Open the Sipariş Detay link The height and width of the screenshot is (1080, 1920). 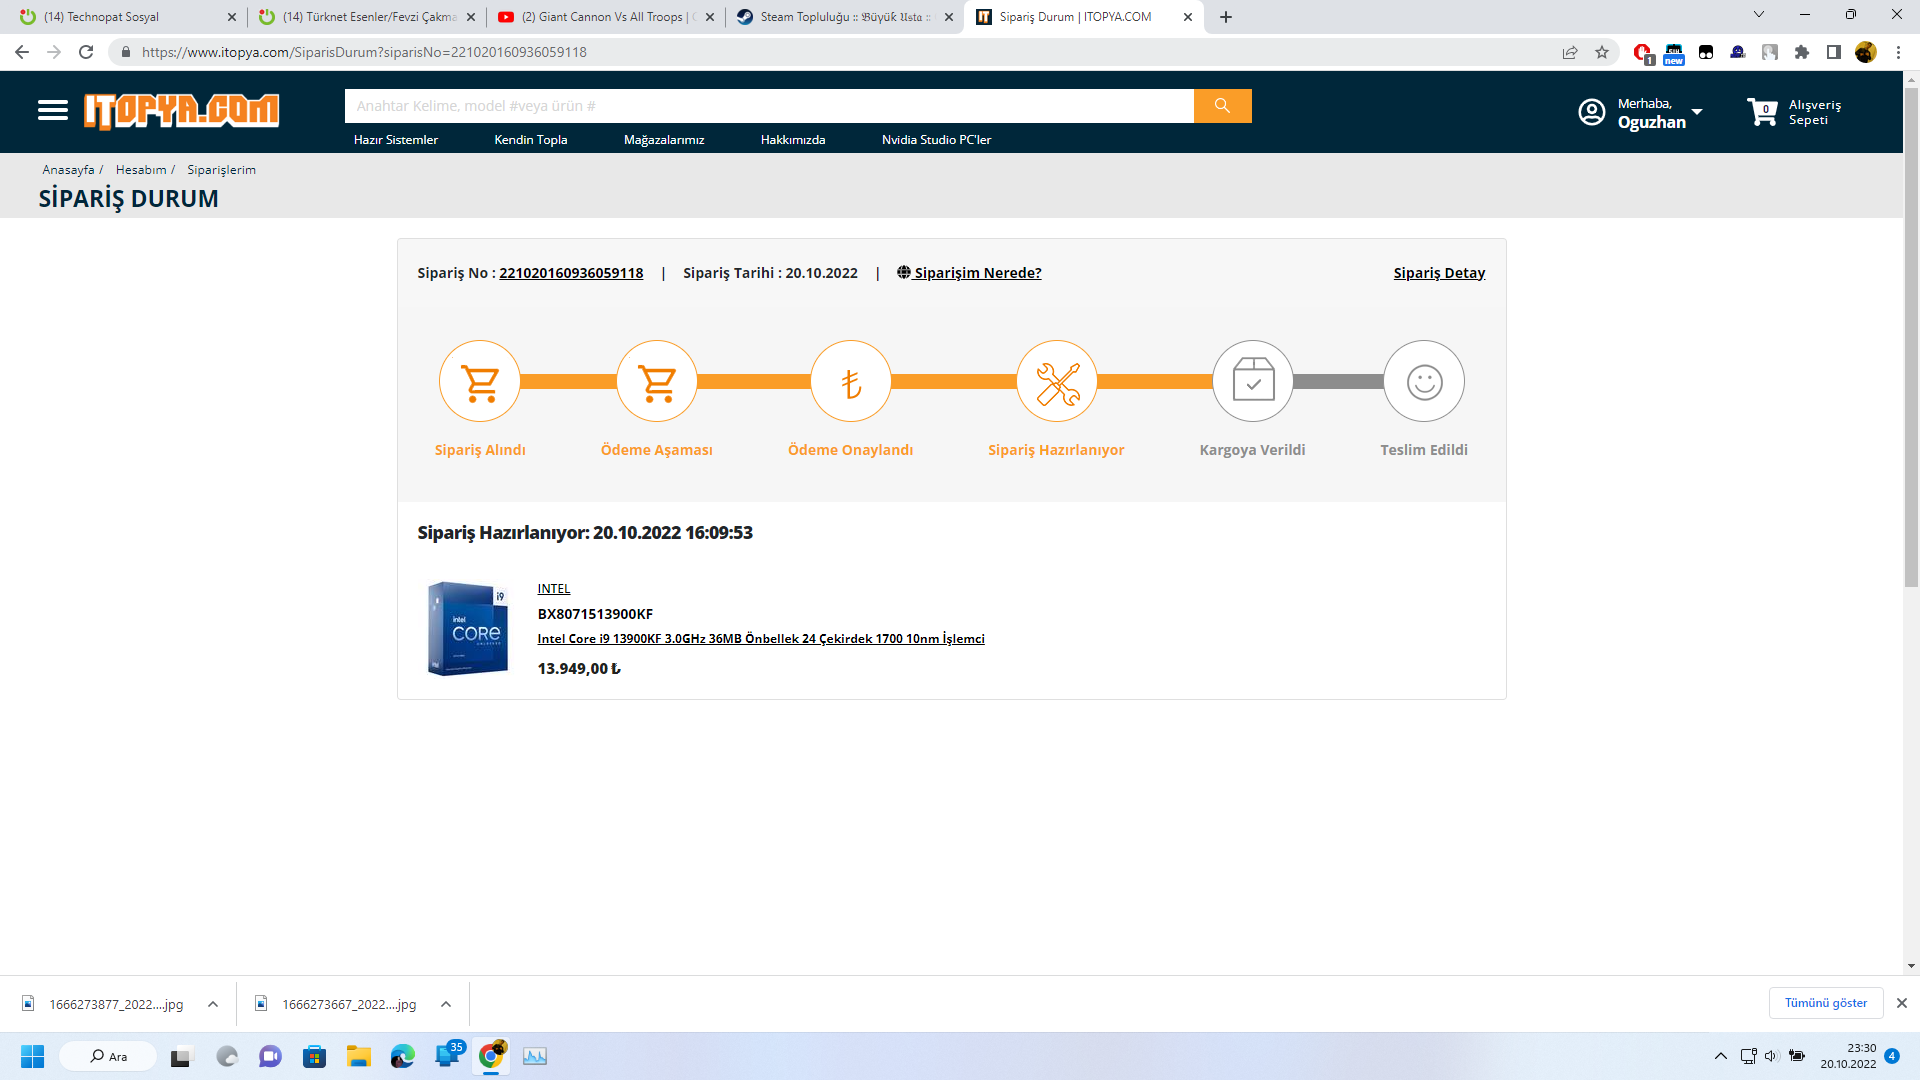point(1439,273)
